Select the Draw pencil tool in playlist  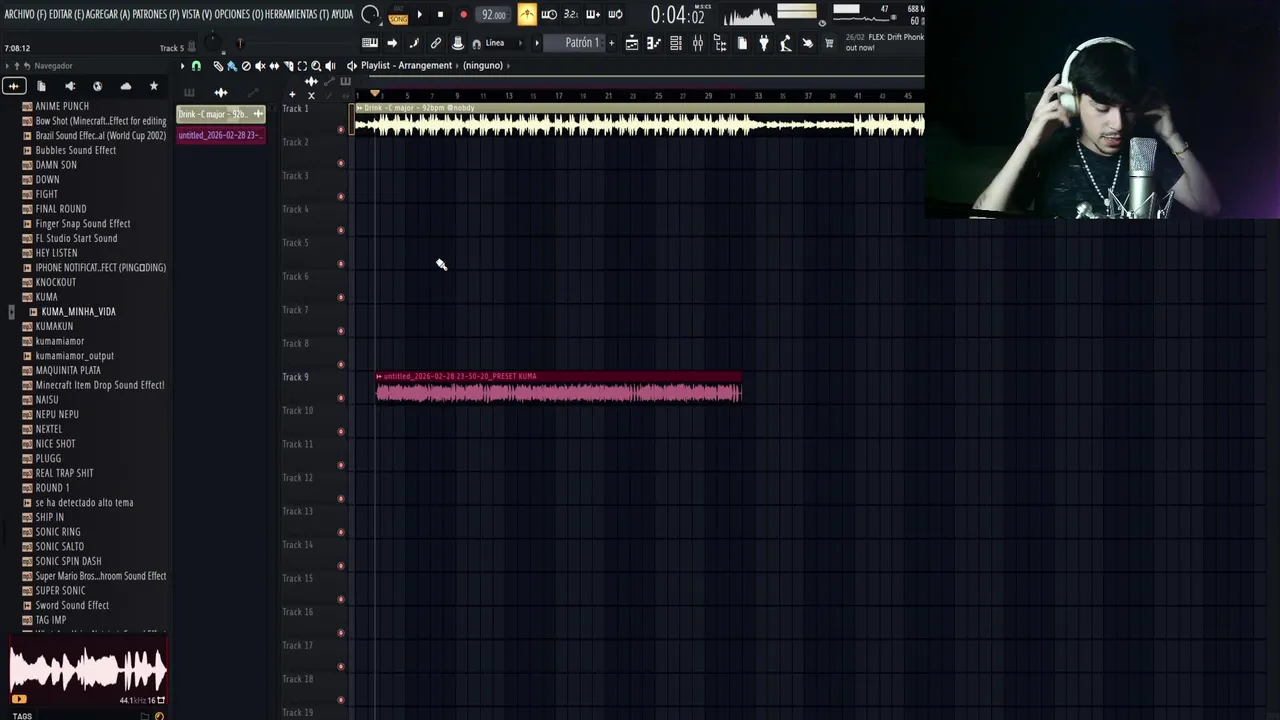pos(218,66)
